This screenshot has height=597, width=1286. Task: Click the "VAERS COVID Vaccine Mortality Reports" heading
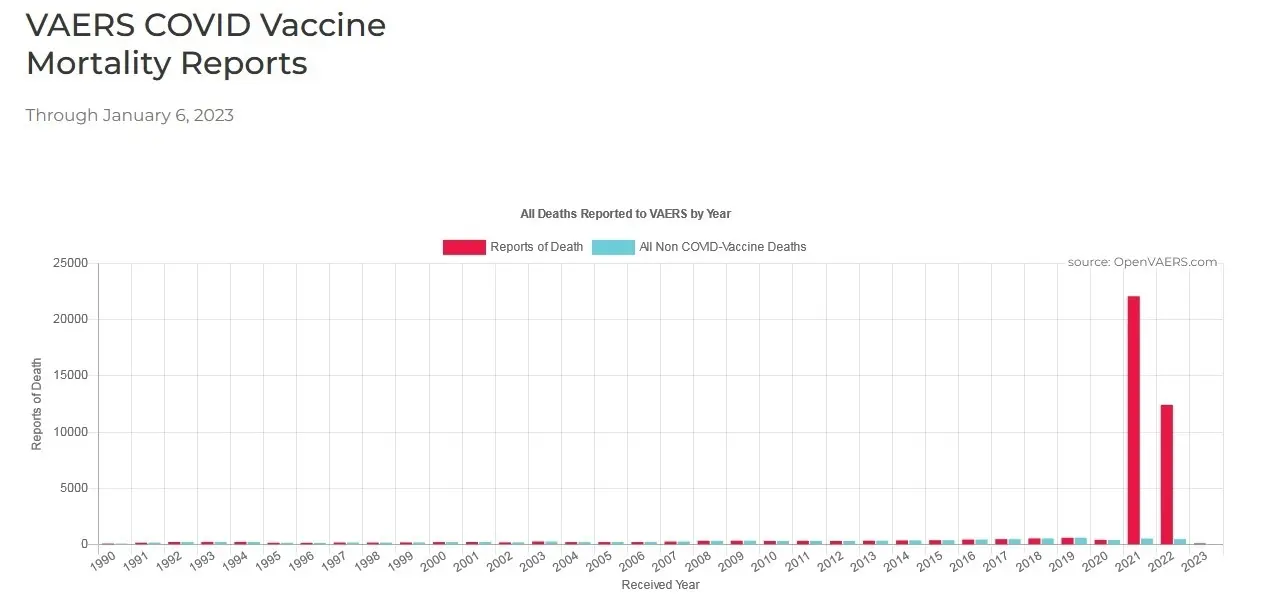205,44
